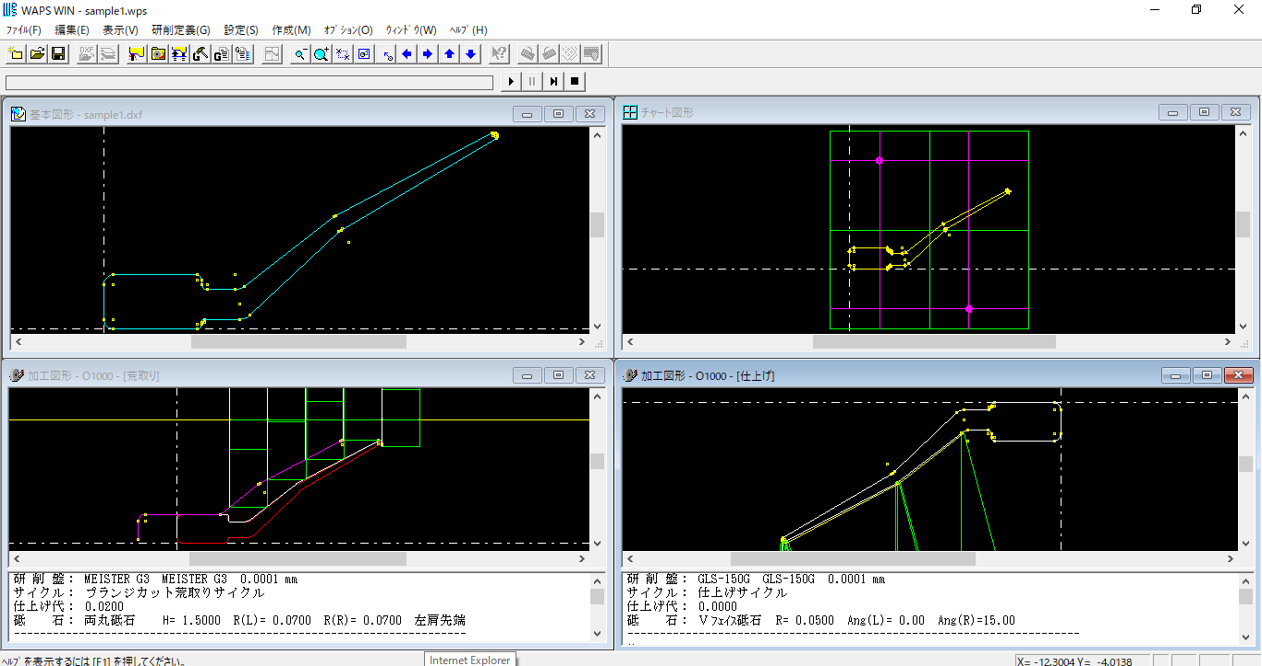Screen dimensions: 1262x666
Task: Pause the simulation playback
Action: tap(532, 82)
